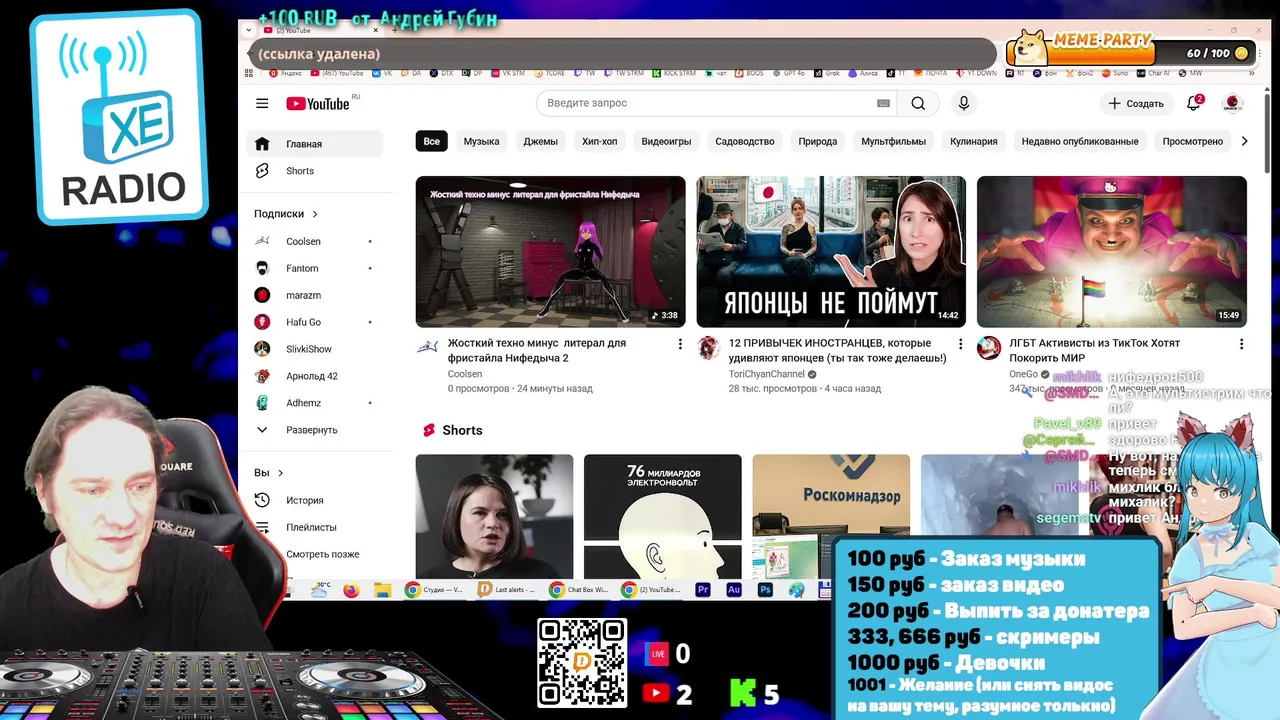1280x720 pixels.
Task: Open the notifications bell
Action: tap(1193, 103)
